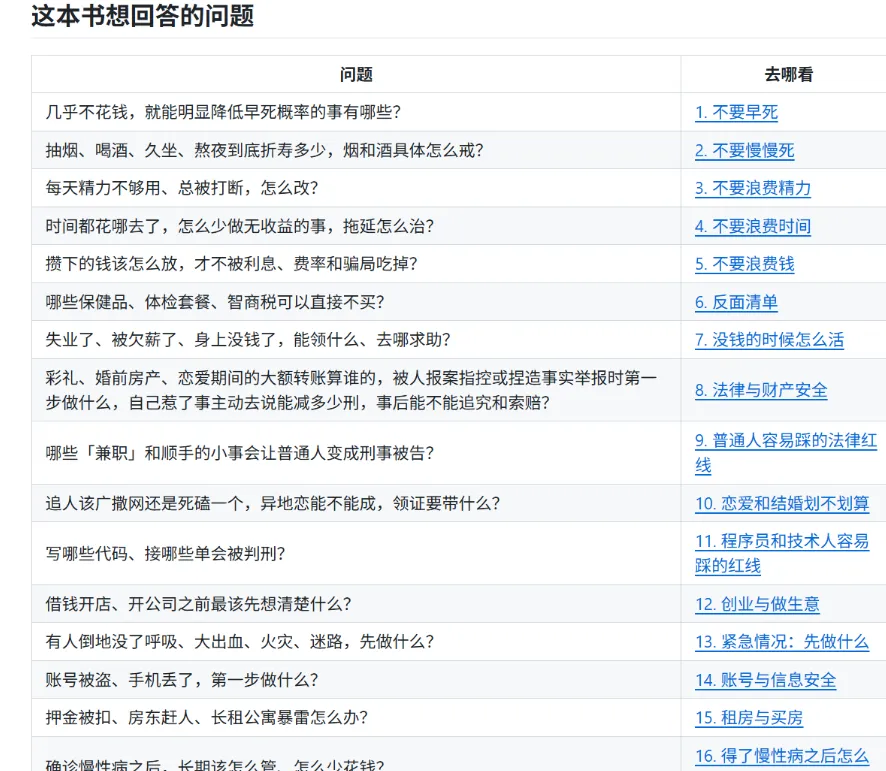Click the 问题 column header

[x=356, y=74]
